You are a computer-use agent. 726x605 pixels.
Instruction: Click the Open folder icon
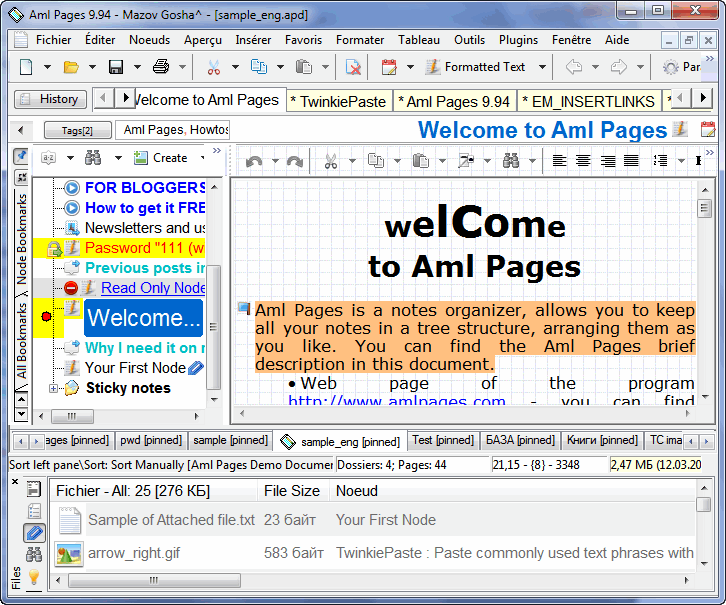(71, 67)
